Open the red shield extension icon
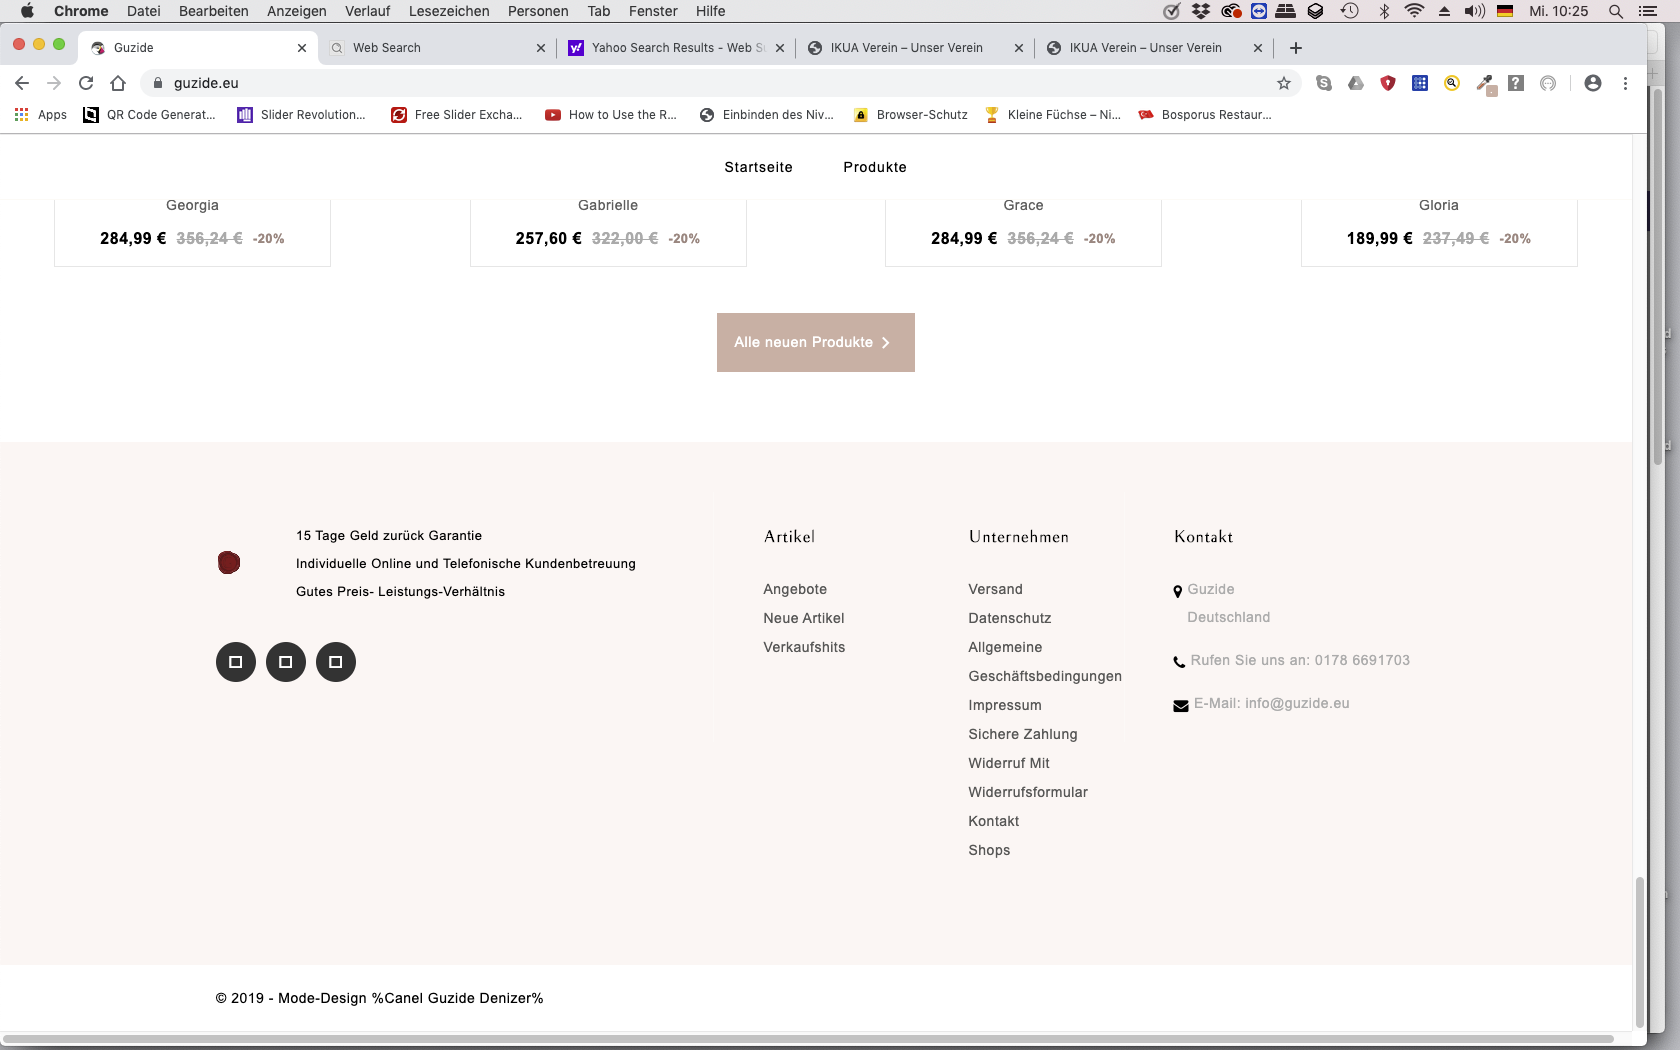This screenshot has width=1680, height=1050. 1388,83
